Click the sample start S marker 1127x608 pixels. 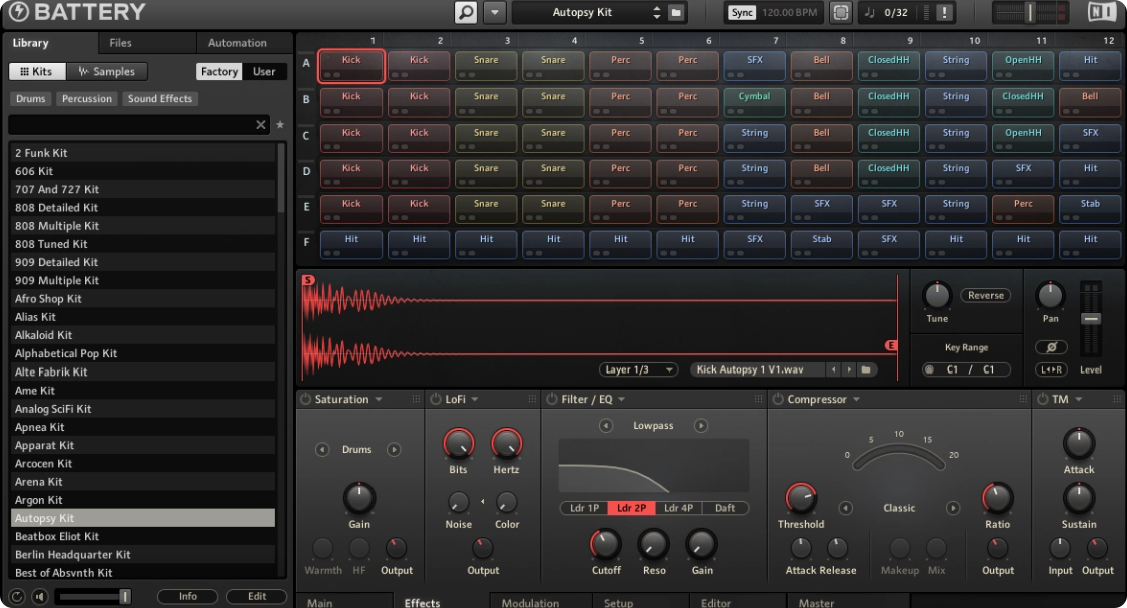click(x=308, y=280)
